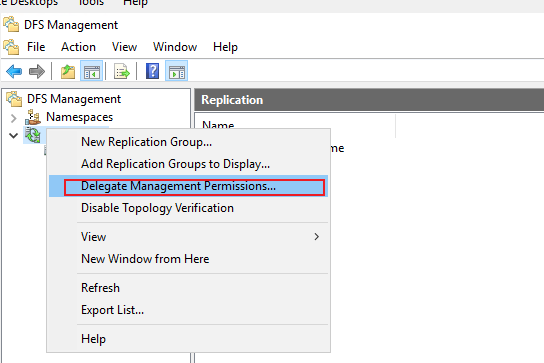Click the menu bar DFS system icon
The height and width of the screenshot is (363, 544).
[x=11, y=47]
